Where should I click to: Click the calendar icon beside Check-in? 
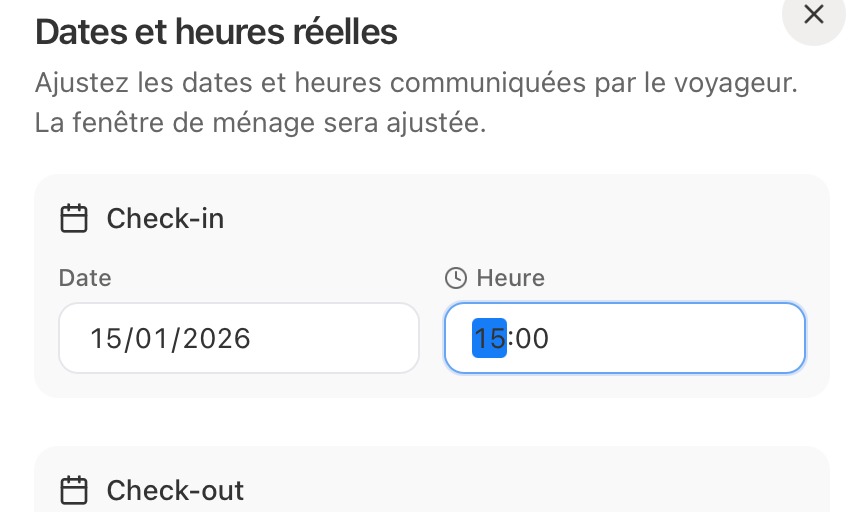[74, 218]
